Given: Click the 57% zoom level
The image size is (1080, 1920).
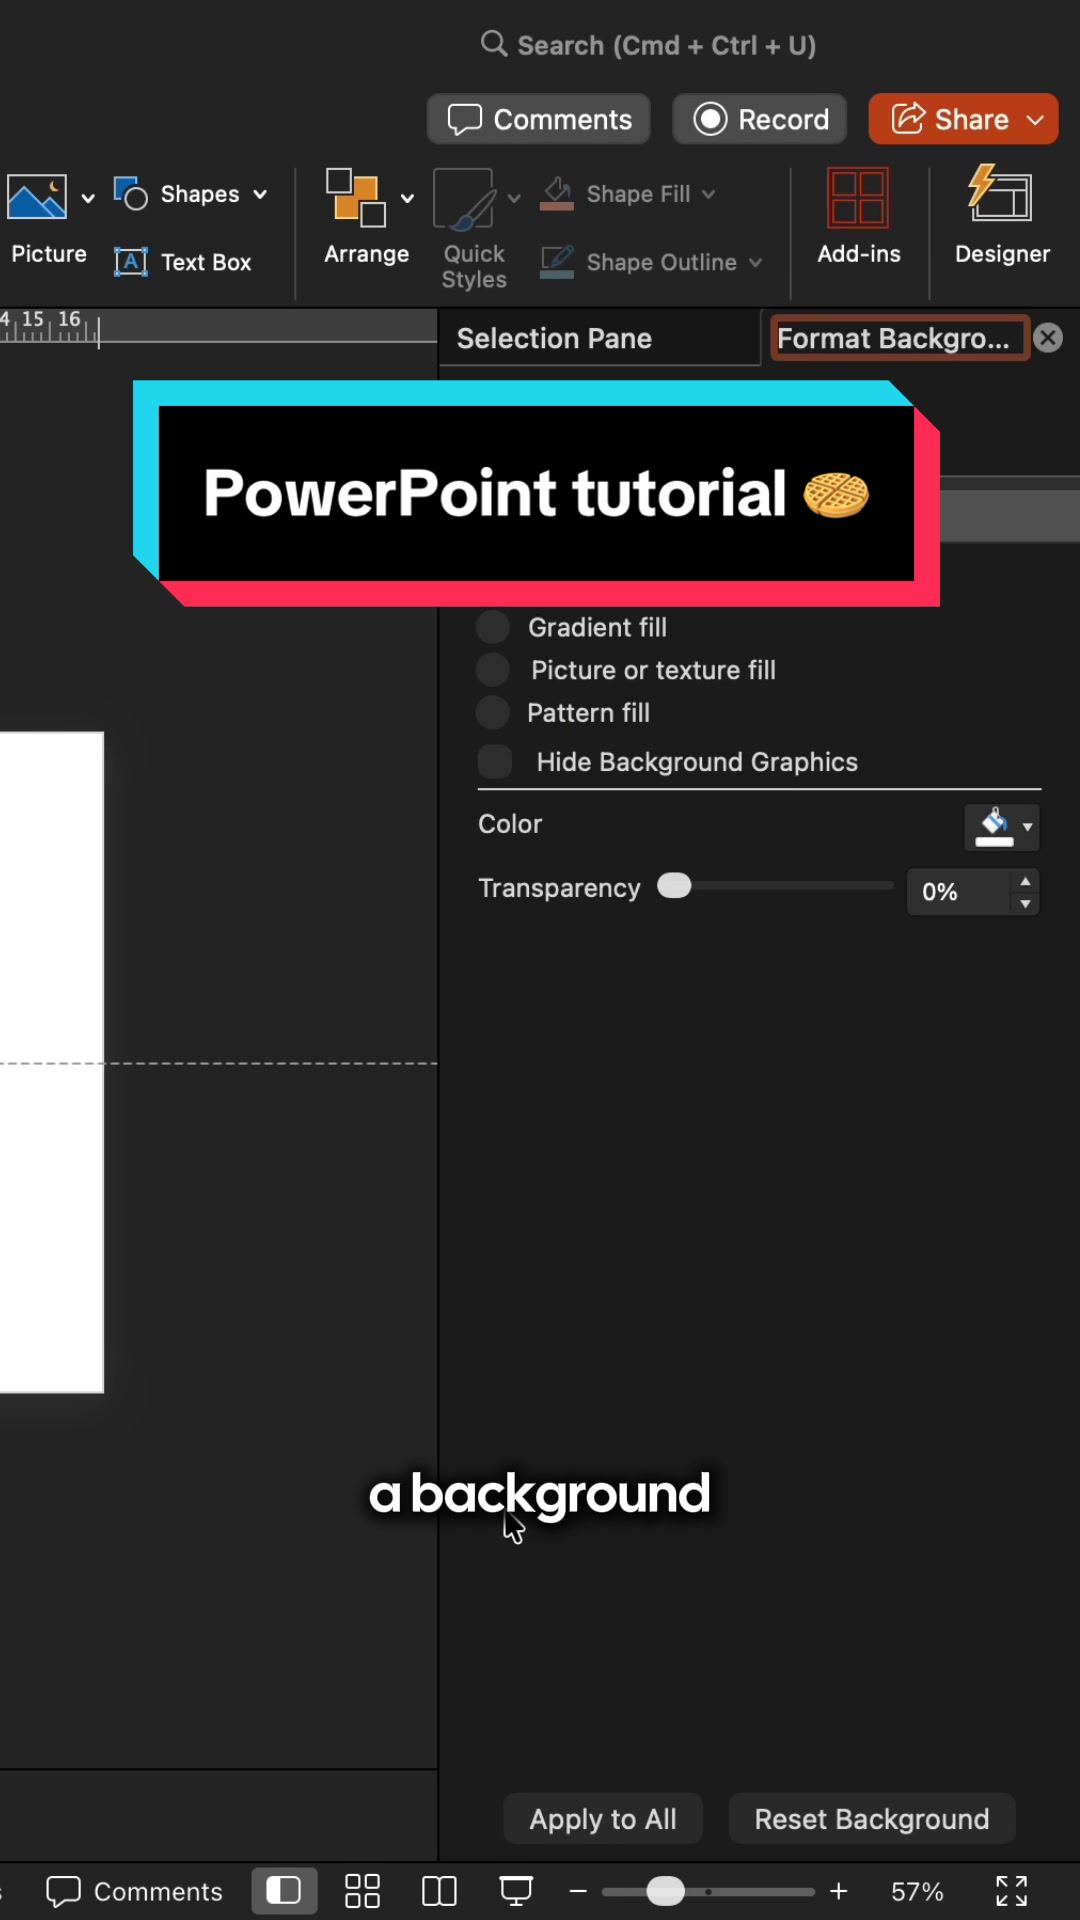Looking at the screenshot, I should [917, 1891].
